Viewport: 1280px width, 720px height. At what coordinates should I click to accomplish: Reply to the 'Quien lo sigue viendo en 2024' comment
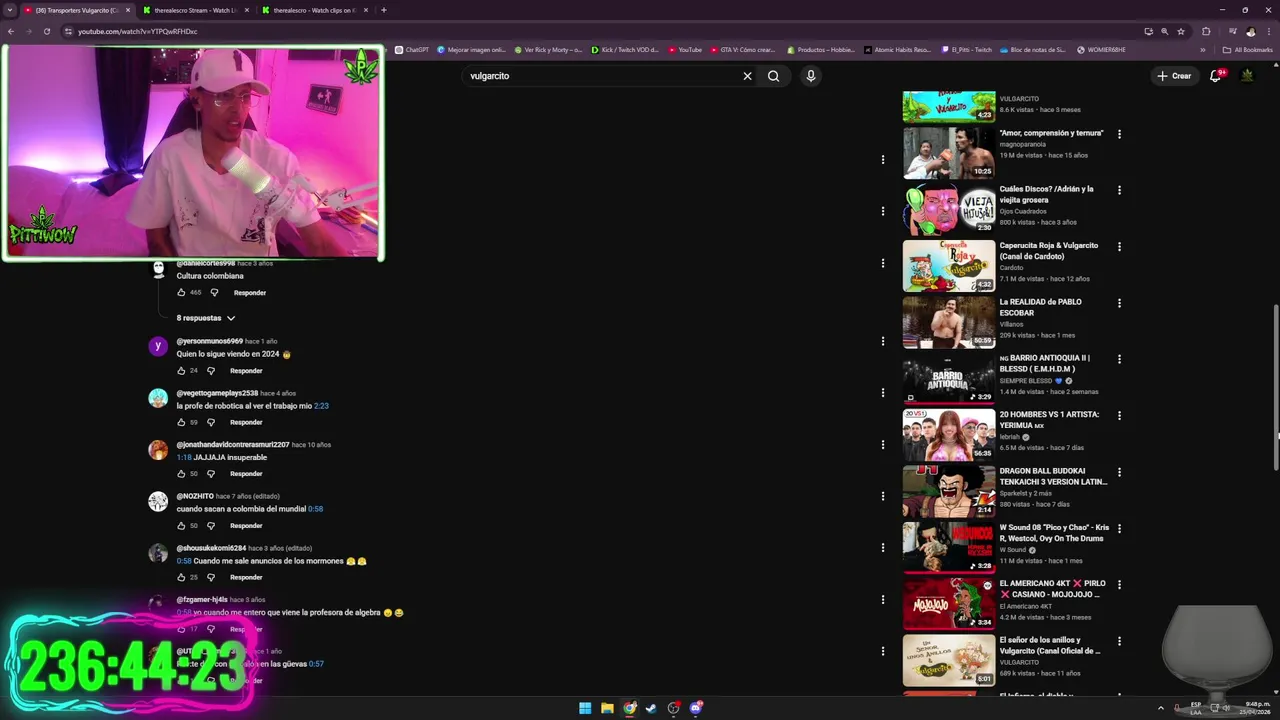pyautogui.click(x=246, y=371)
